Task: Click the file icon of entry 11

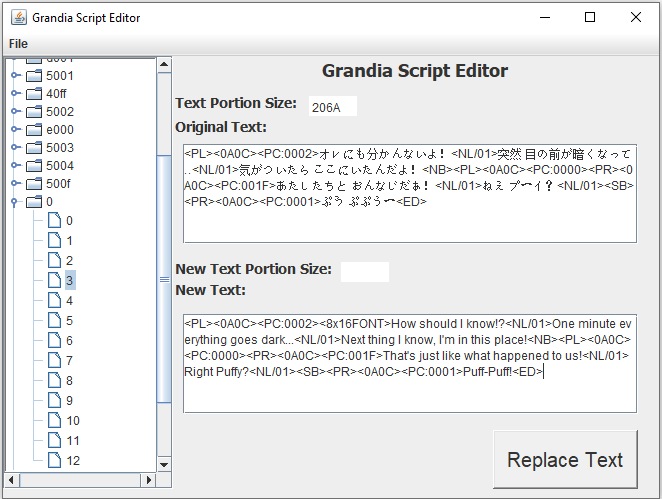Action: click(x=54, y=440)
